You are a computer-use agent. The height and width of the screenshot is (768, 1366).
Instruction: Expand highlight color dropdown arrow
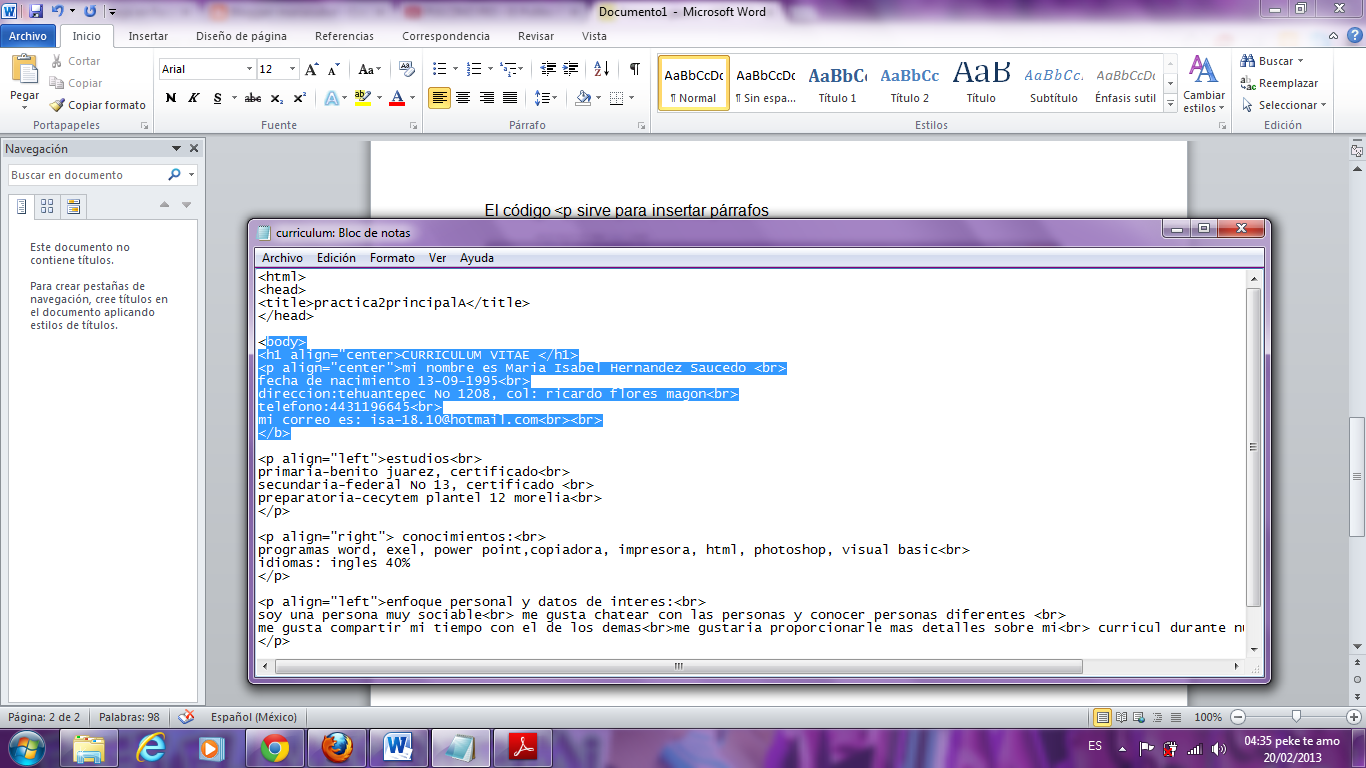click(x=378, y=98)
